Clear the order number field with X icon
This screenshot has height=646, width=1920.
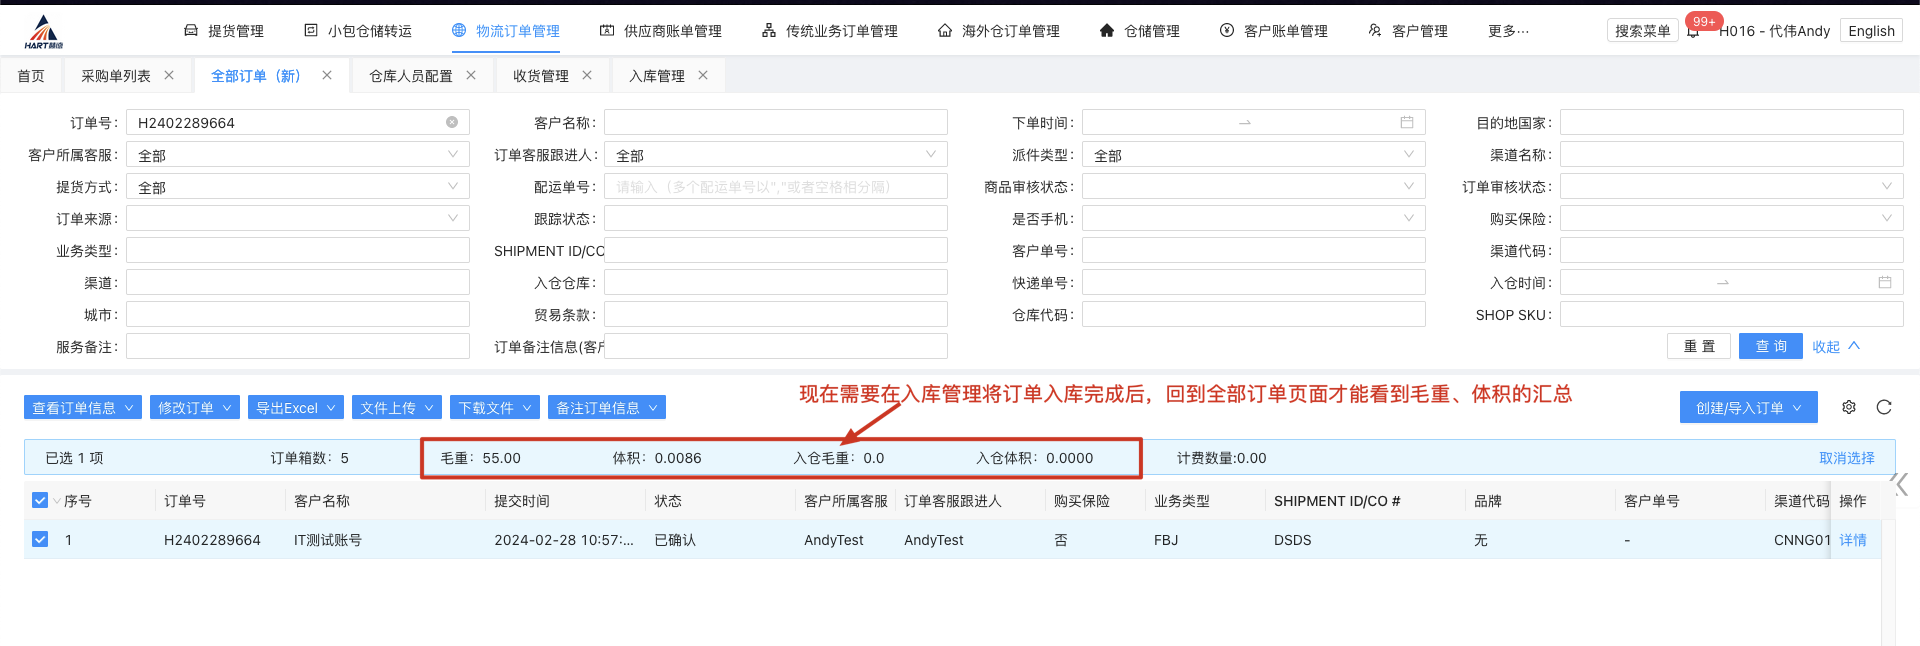[x=452, y=122]
